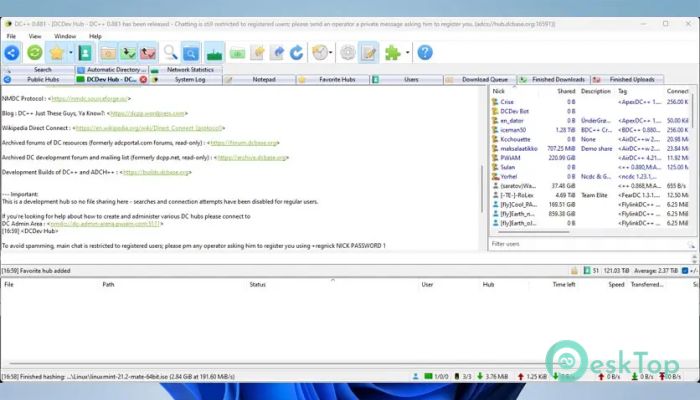Image resolution: width=700 pixels, height=400 pixels.
Task: Click the green slots icon beside 1/0/0
Action: (428, 377)
